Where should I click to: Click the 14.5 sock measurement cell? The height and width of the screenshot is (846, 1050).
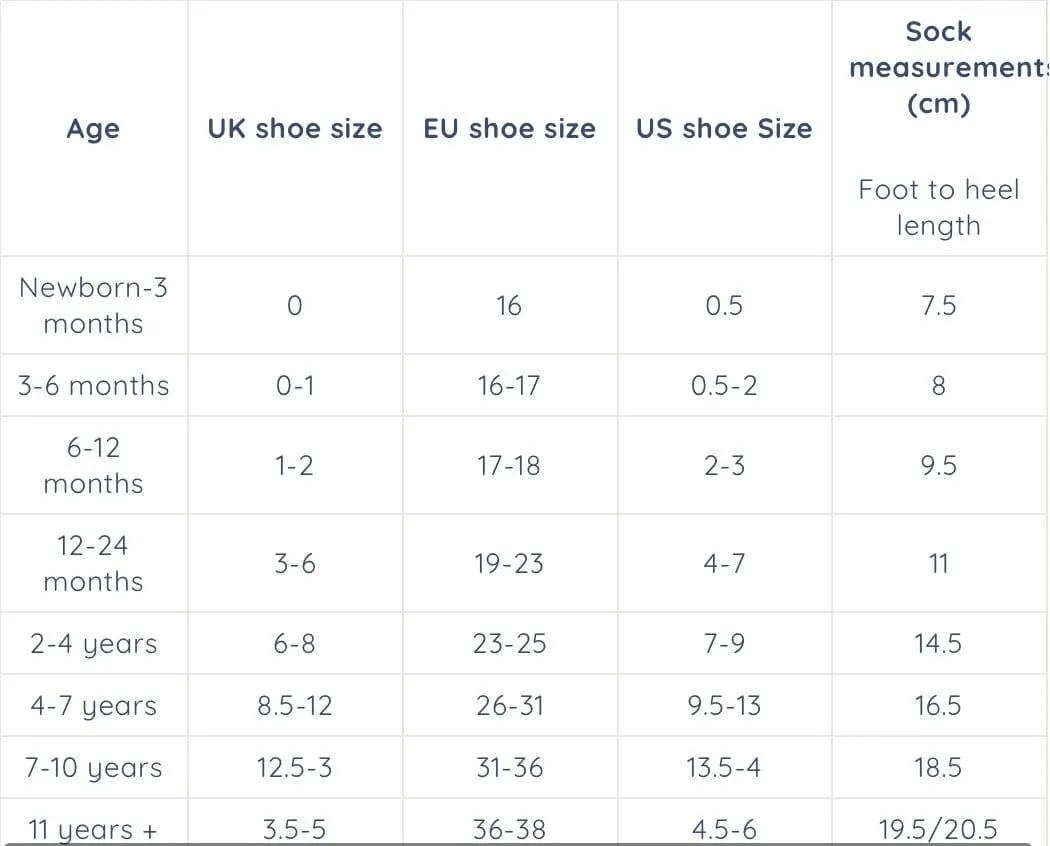click(x=938, y=644)
